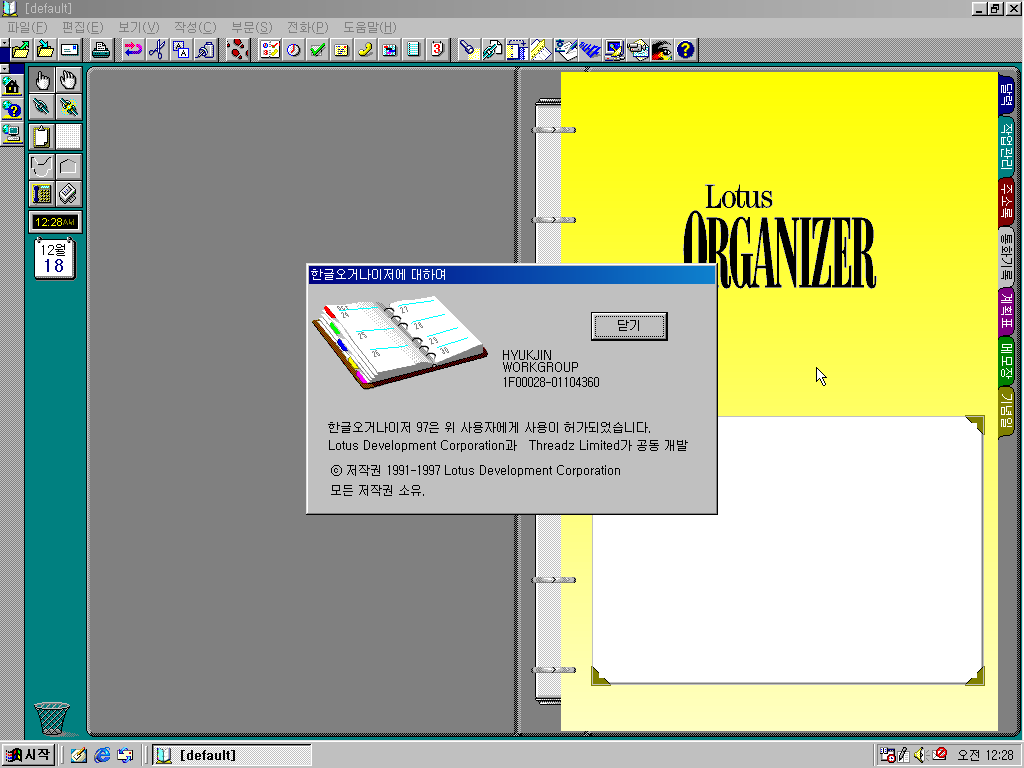Click the 12:28 digital clock display

click(56, 222)
